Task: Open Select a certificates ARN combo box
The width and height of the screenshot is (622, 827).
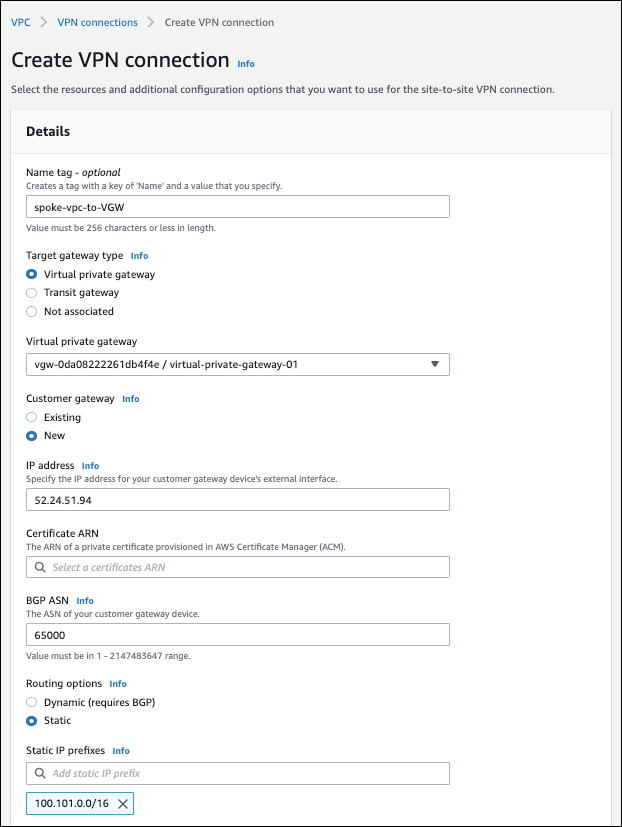Action: tap(245, 567)
